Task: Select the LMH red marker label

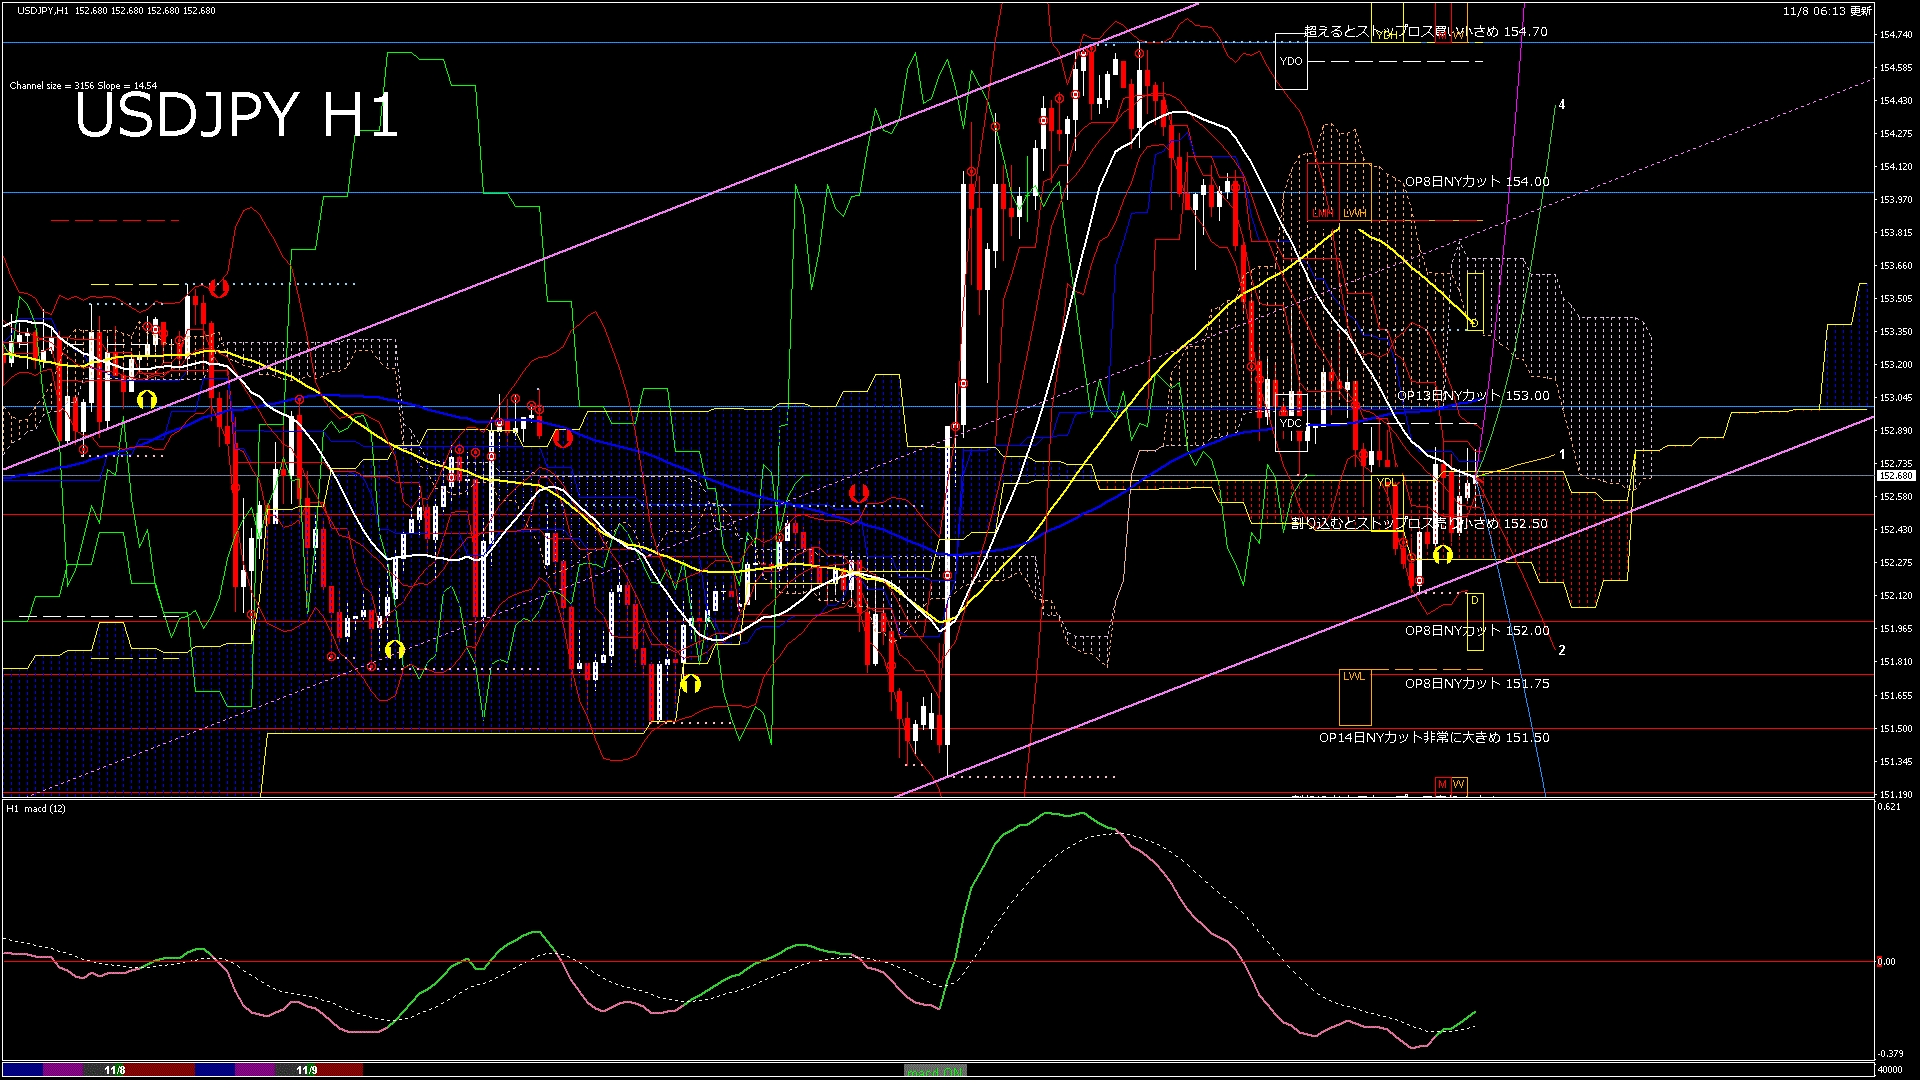Action: (x=1322, y=213)
